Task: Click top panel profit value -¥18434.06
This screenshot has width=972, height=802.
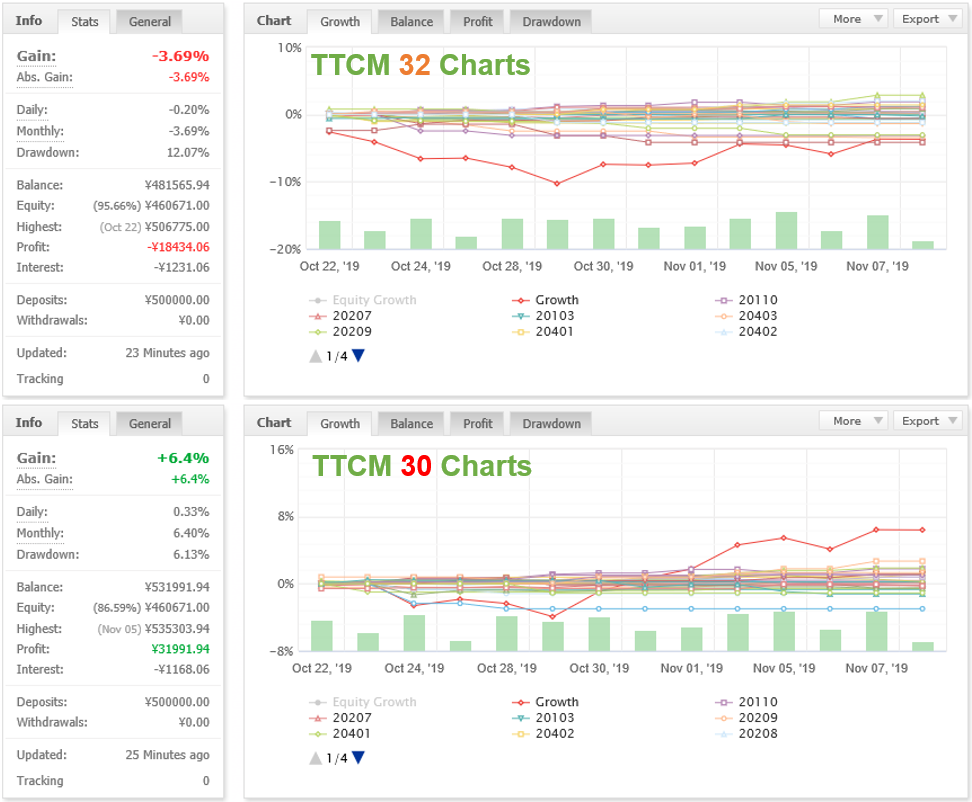Action: [x=179, y=247]
